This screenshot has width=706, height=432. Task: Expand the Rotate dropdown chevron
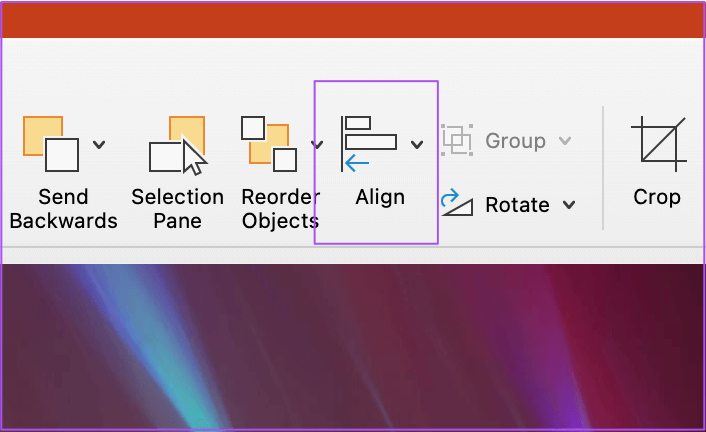coord(569,205)
